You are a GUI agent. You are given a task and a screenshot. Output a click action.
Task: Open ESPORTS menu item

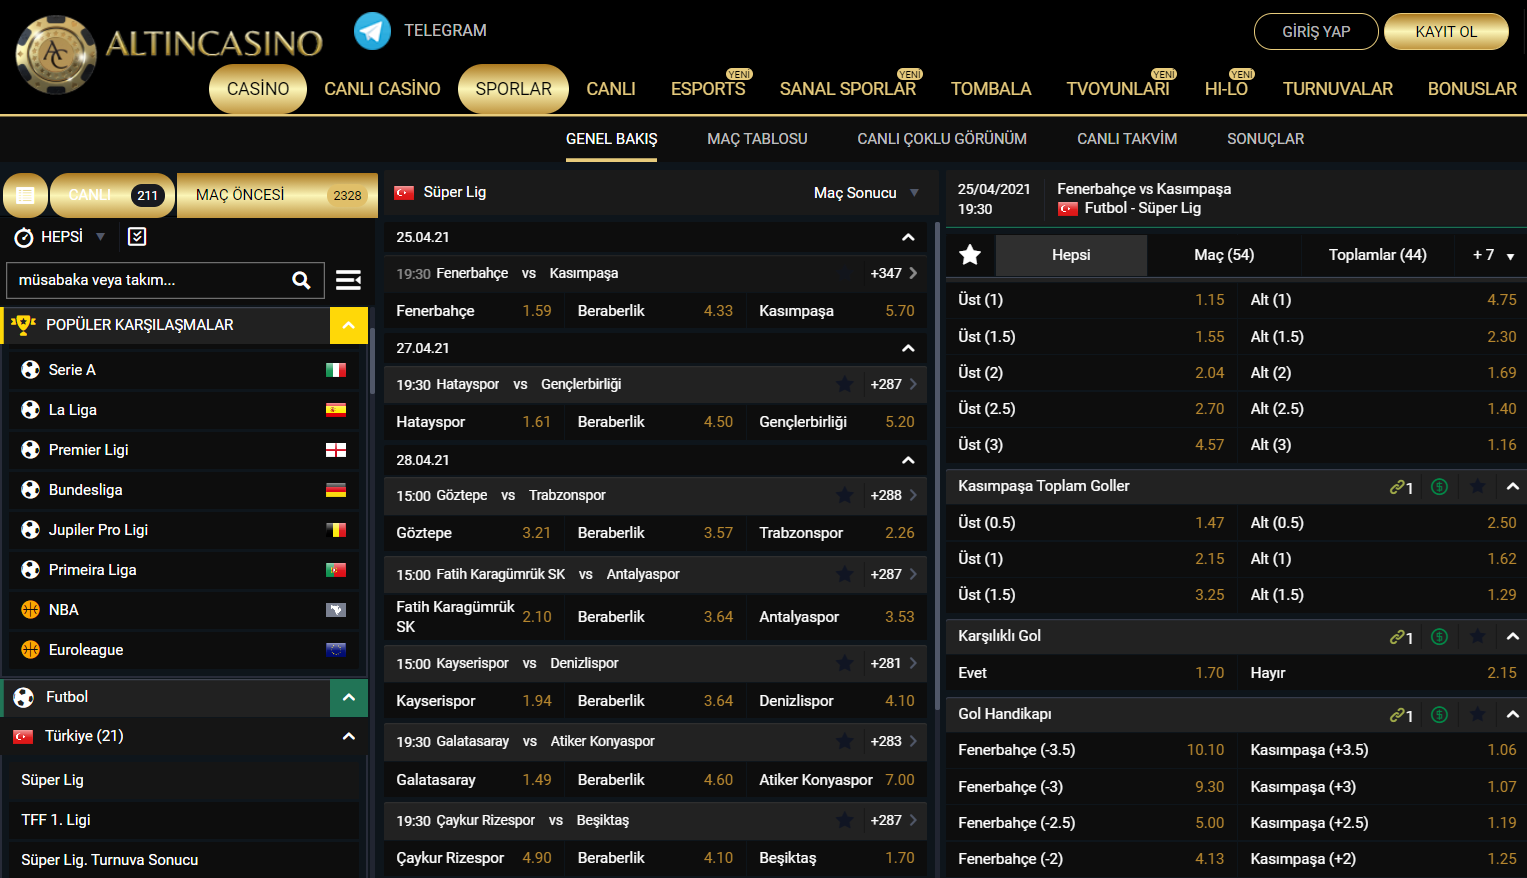[708, 89]
